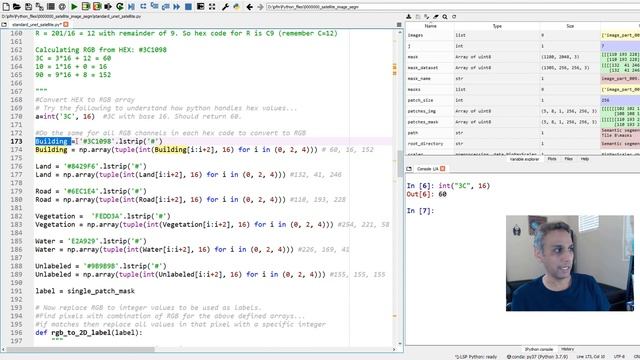Toggle fullscreen mode icon
The image size is (640, 360).
click(x=212, y=7)
